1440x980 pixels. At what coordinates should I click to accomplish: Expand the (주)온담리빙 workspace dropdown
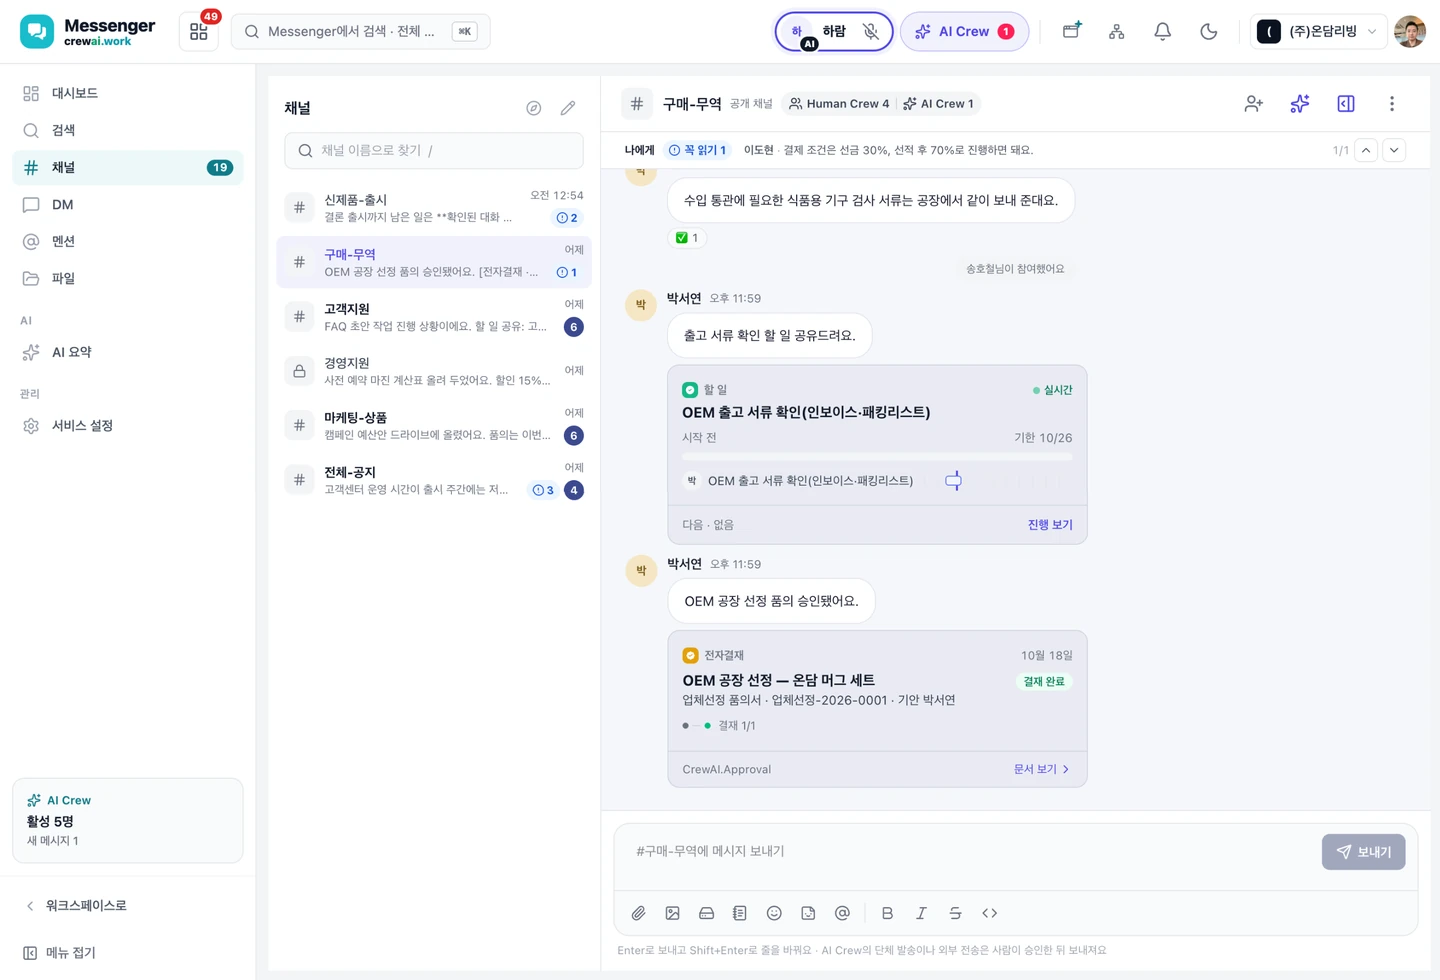click(1318, 31)
